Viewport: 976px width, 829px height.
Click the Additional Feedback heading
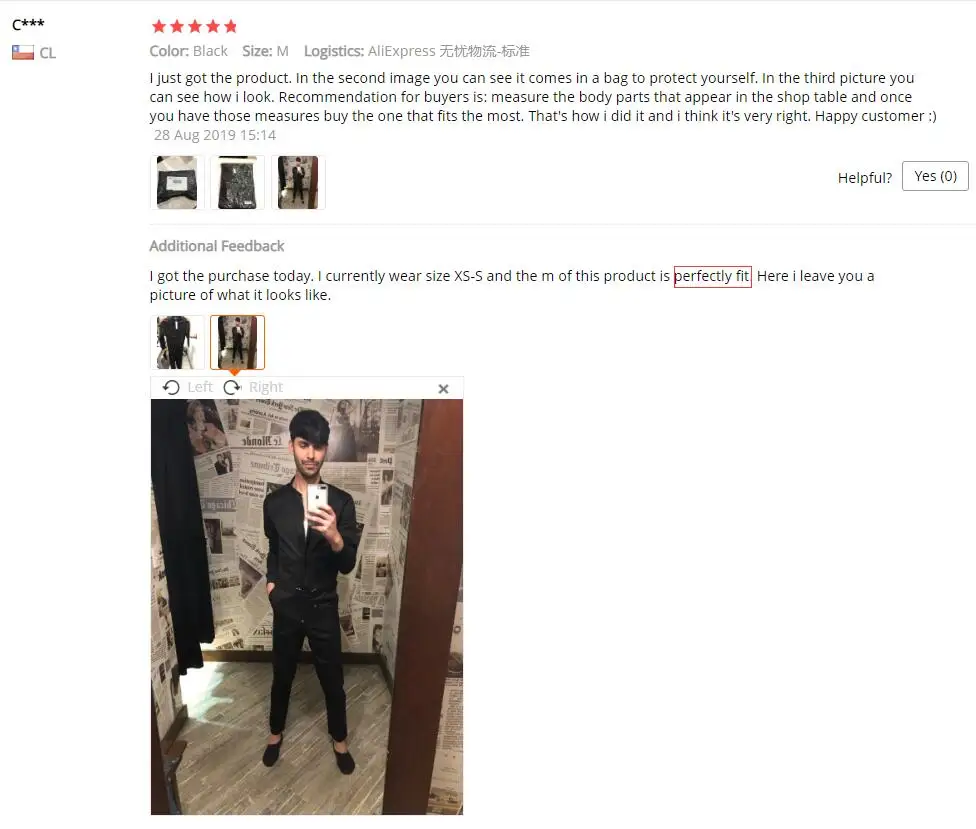(217, 246)
